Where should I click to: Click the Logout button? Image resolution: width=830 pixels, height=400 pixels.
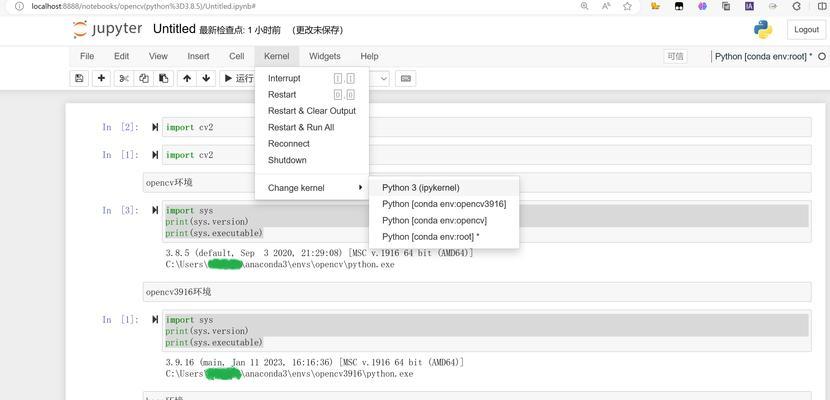(806, 30)
